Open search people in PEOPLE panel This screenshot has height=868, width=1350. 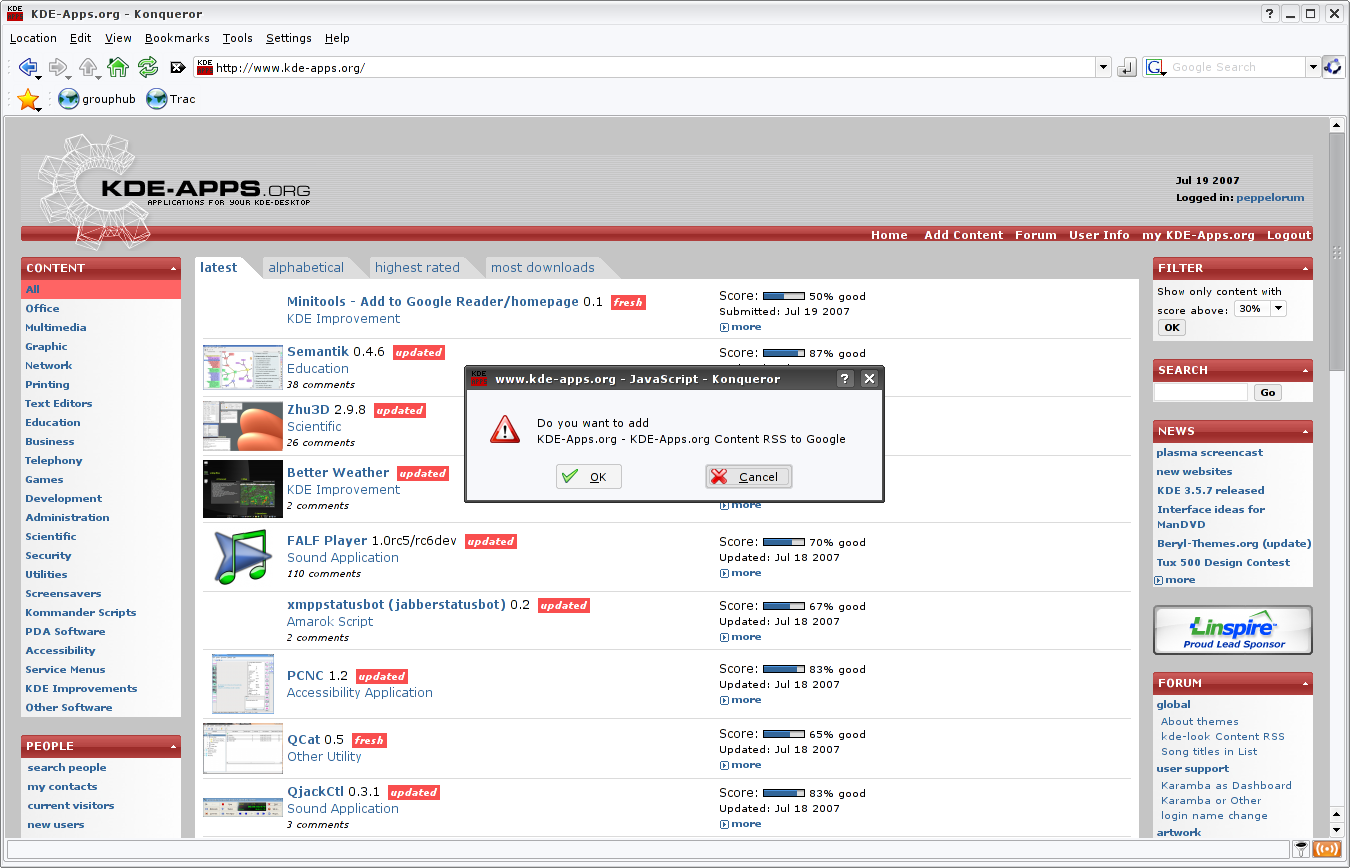[x=67, y=768]
